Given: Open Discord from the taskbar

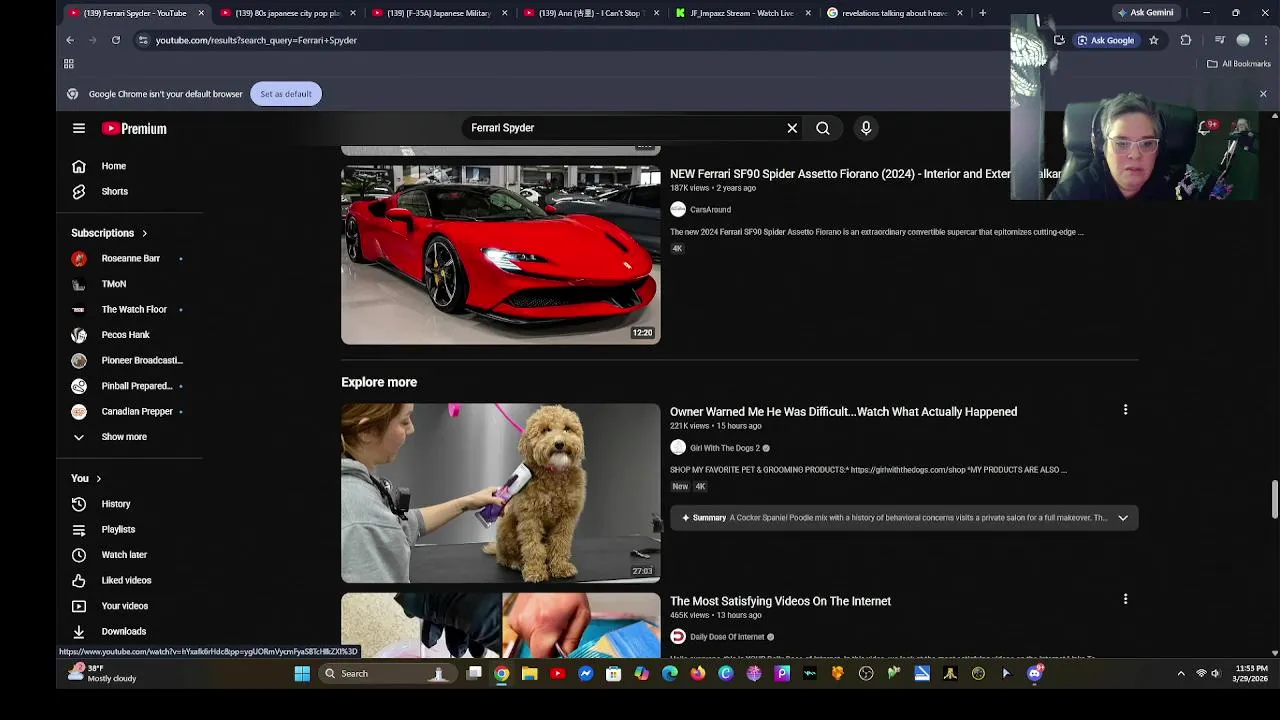Looking at the screenshot, I should pos(1035,674).
